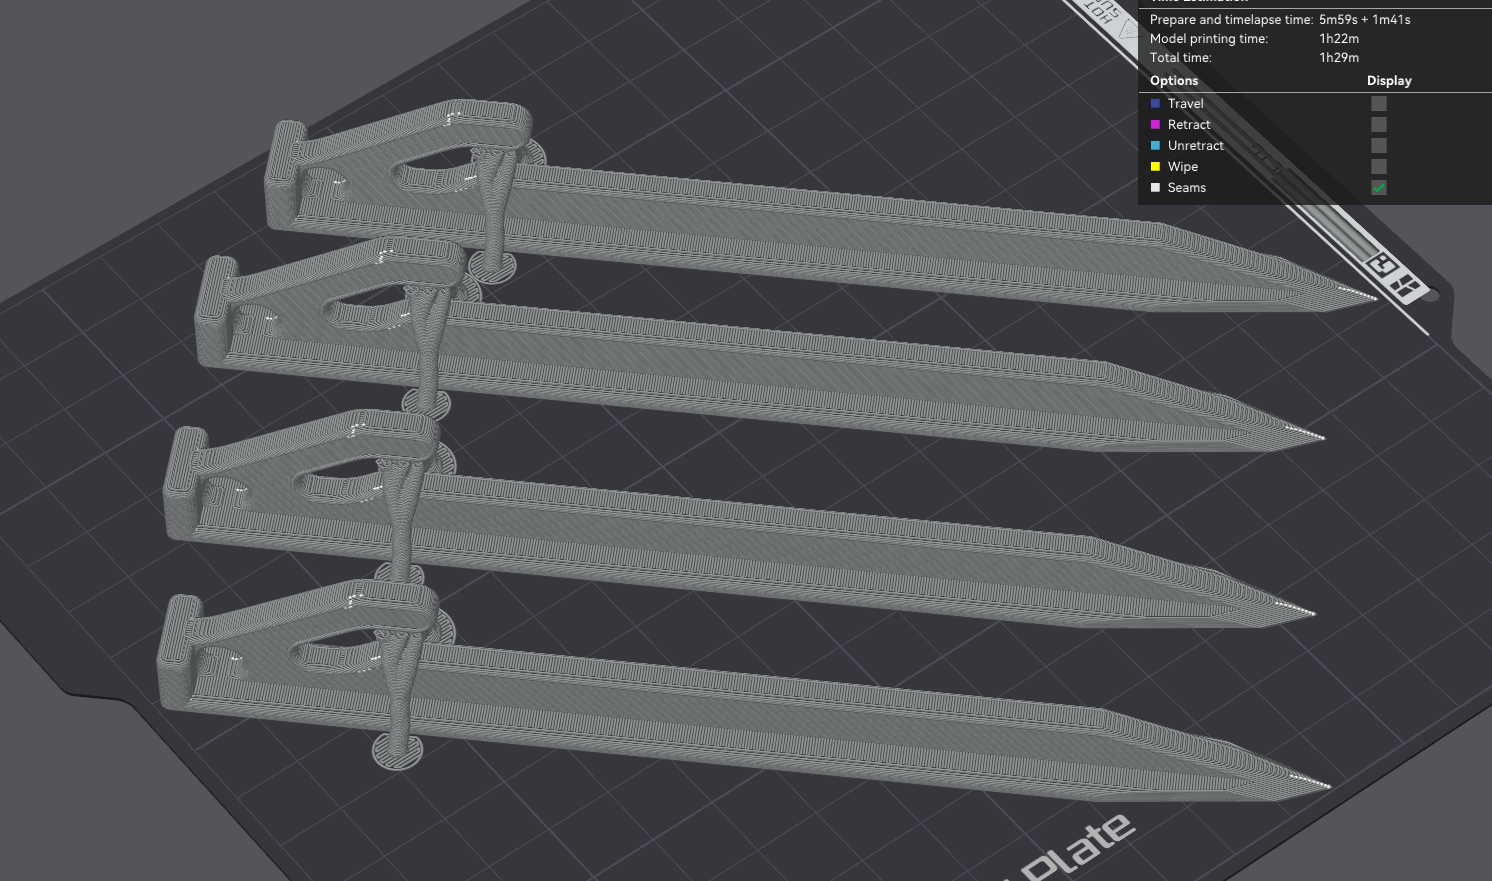The width and height of the screenshot is (1492, 881).
Task: Click the magenta Retract color swatch
Action: (1155, 124)
